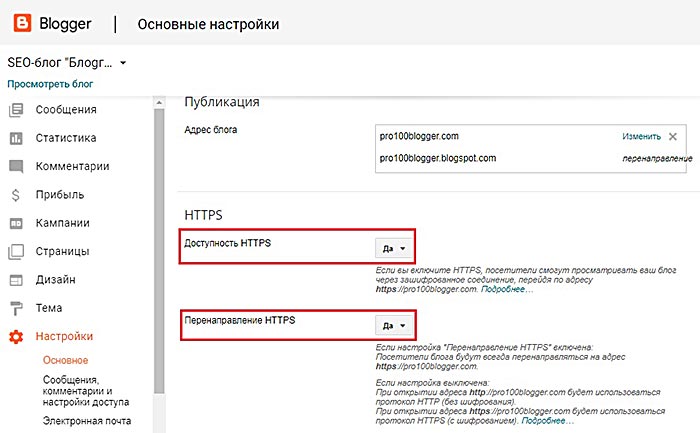Go to Кампании in the sidebar

click(x=62, y=223)
